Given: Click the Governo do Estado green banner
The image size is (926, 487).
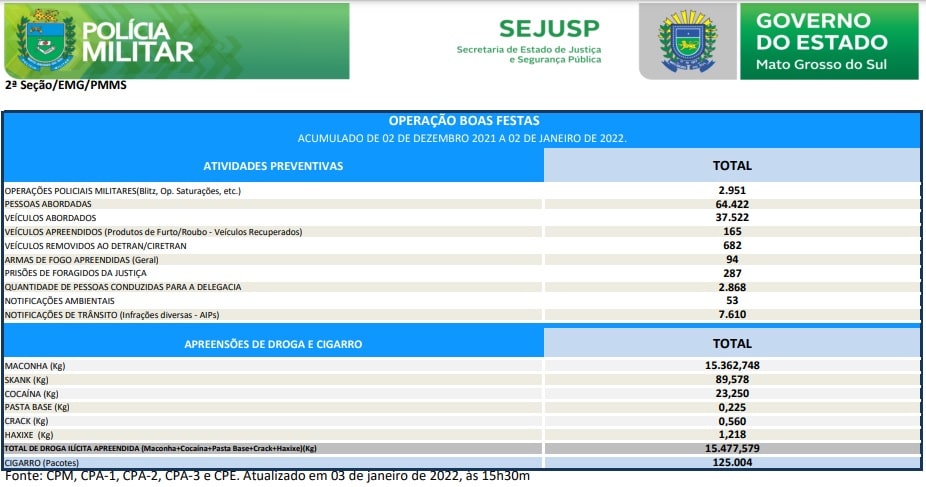Looking at the screenshot, I should click(x=828, y=41).
